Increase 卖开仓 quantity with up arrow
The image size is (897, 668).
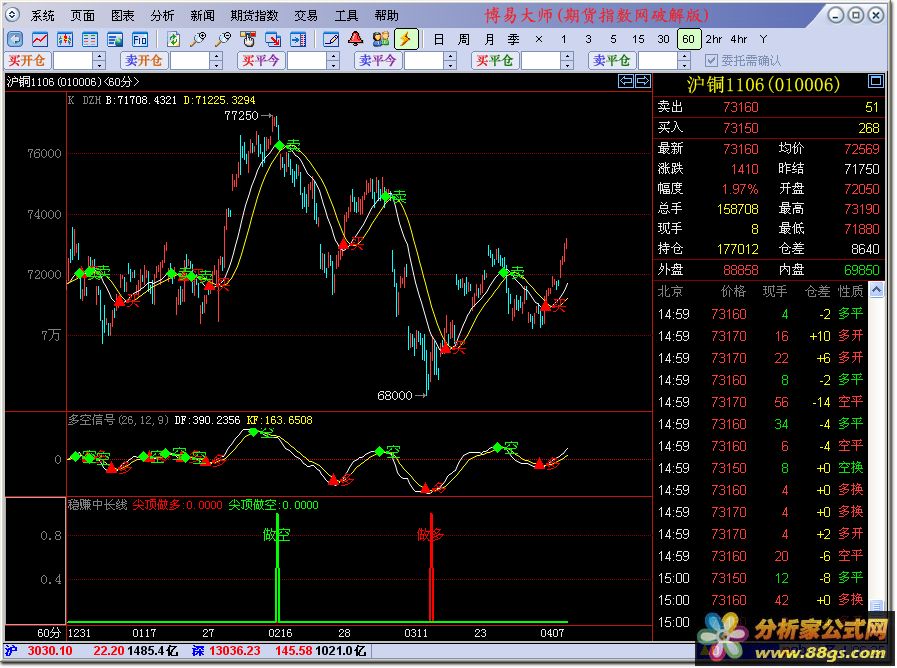tap(217, 56)
